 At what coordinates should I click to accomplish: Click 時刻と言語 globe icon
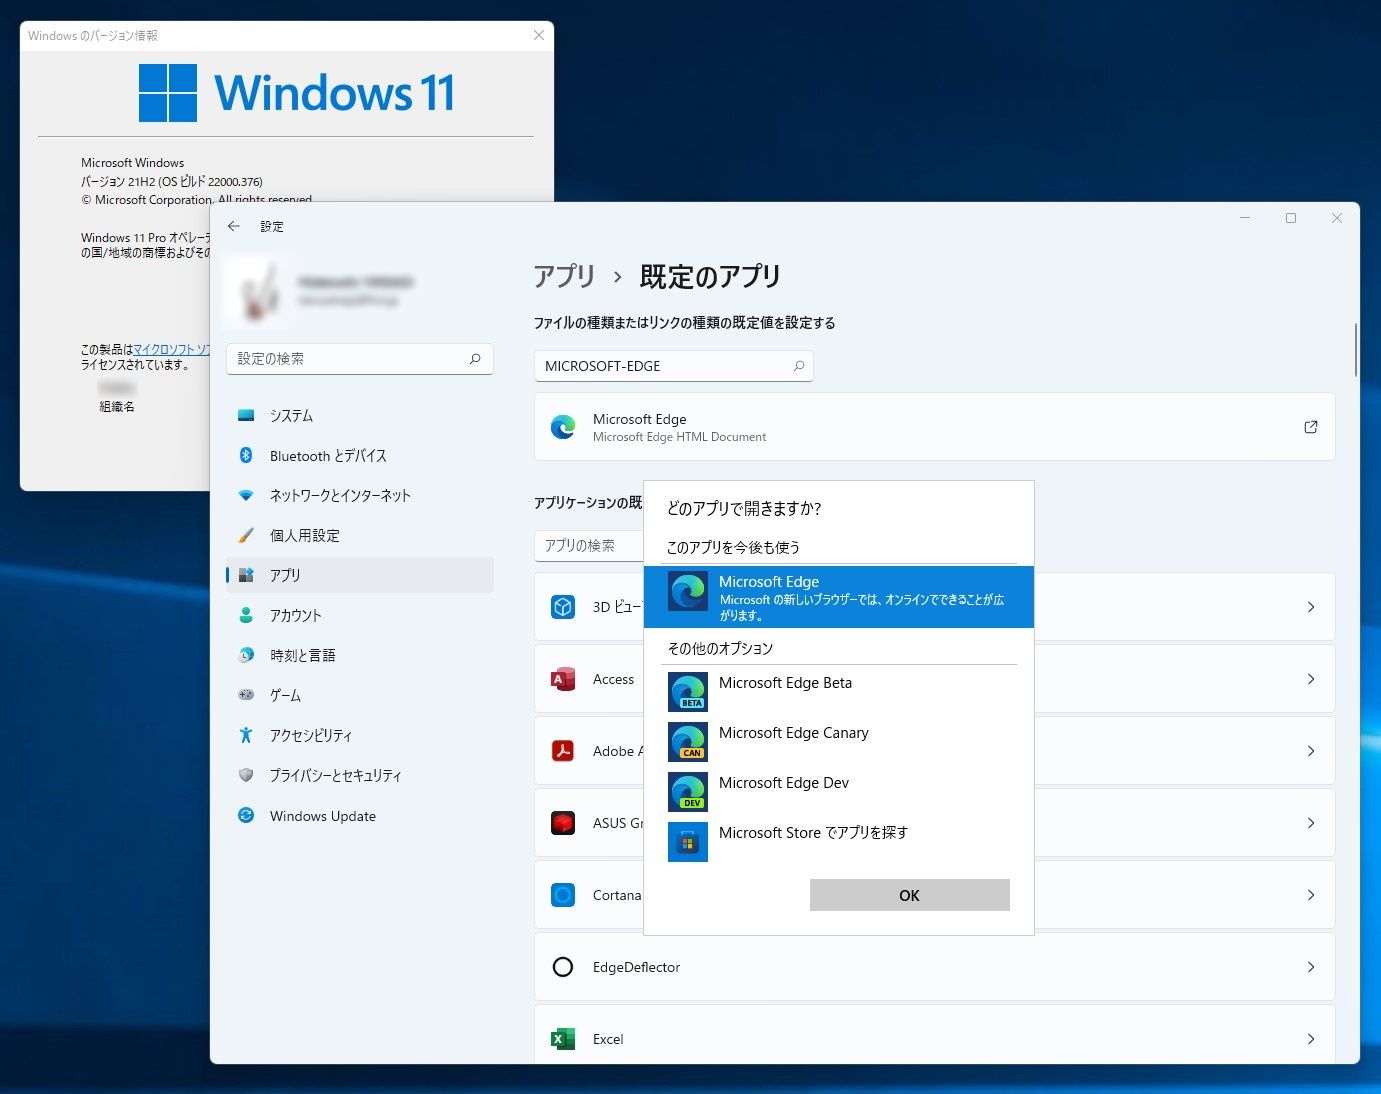pyautogui.click(x=246, y=655)
